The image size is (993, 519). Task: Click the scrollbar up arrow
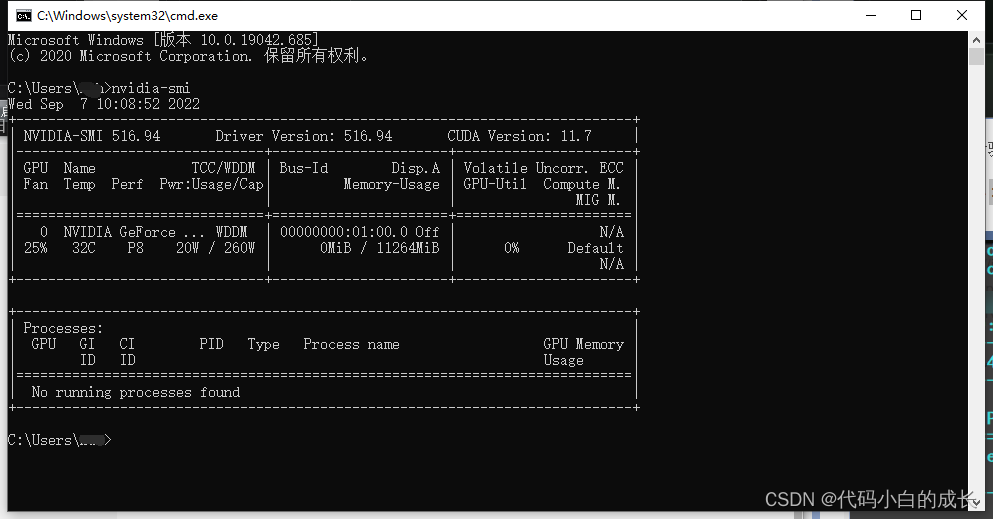976,39
